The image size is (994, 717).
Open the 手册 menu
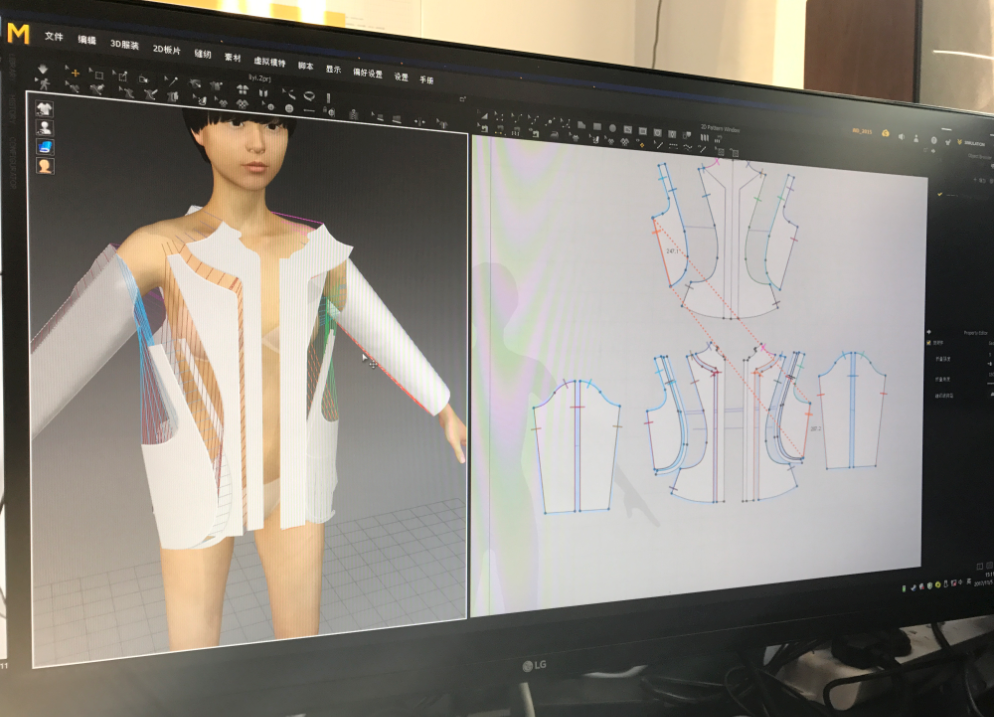[x=427, y=79]
